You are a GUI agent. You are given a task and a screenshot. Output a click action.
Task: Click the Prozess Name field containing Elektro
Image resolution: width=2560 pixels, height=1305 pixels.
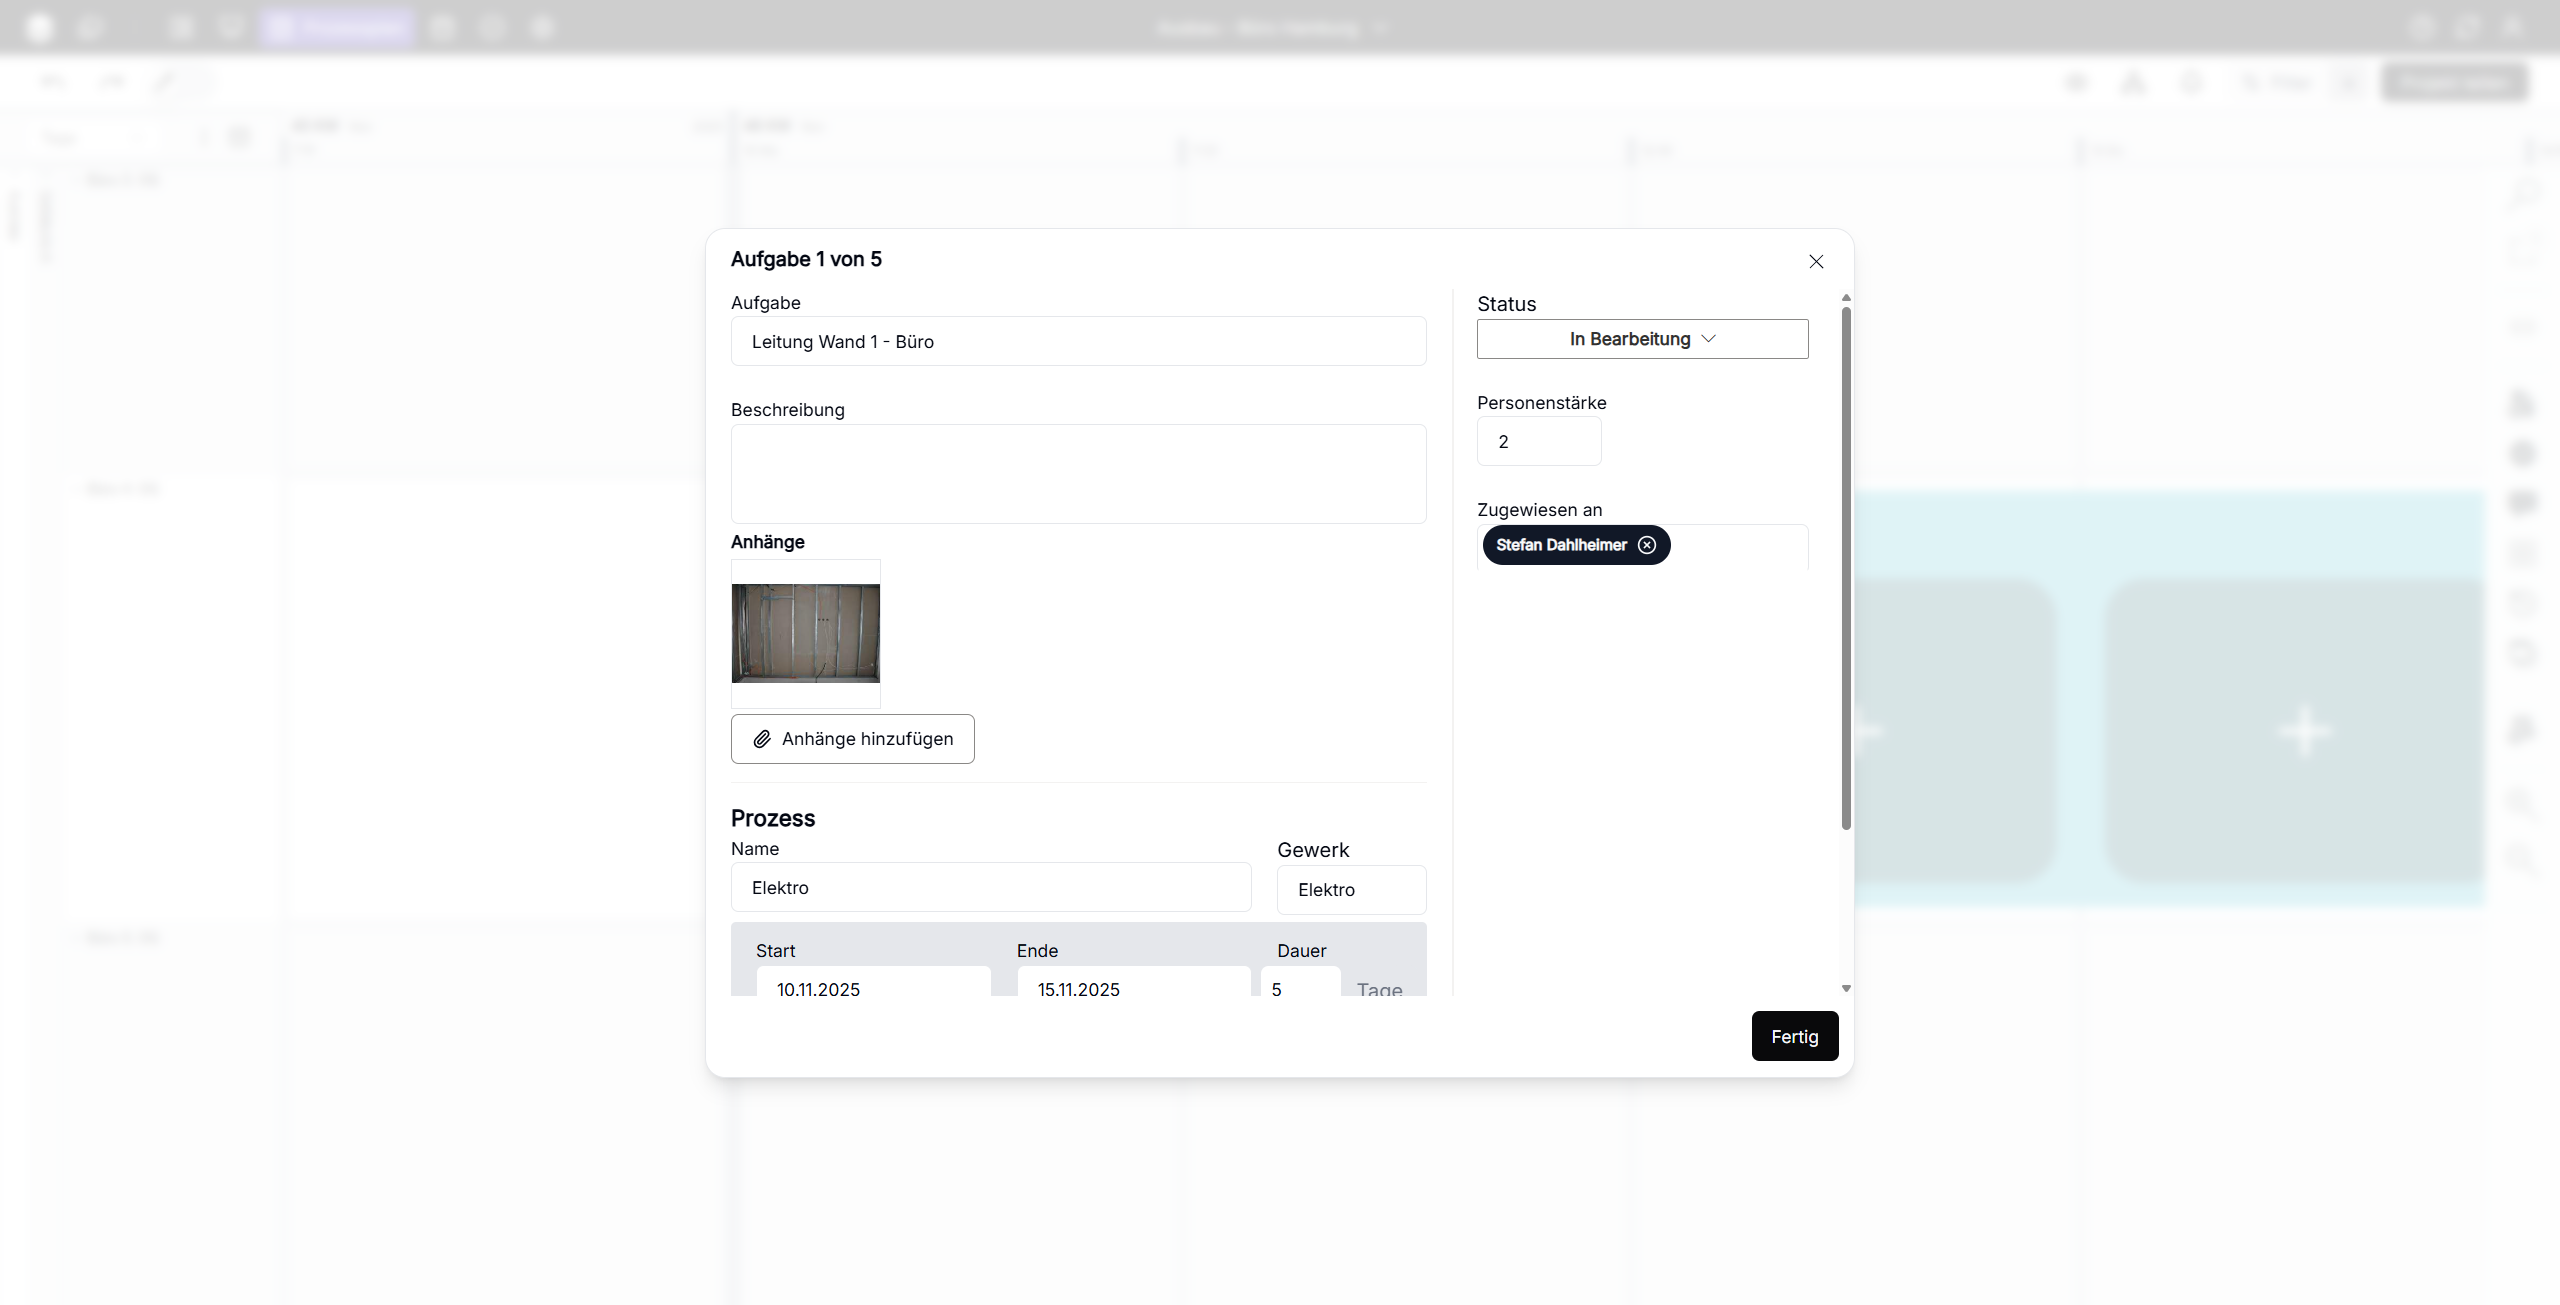point(990,888)
